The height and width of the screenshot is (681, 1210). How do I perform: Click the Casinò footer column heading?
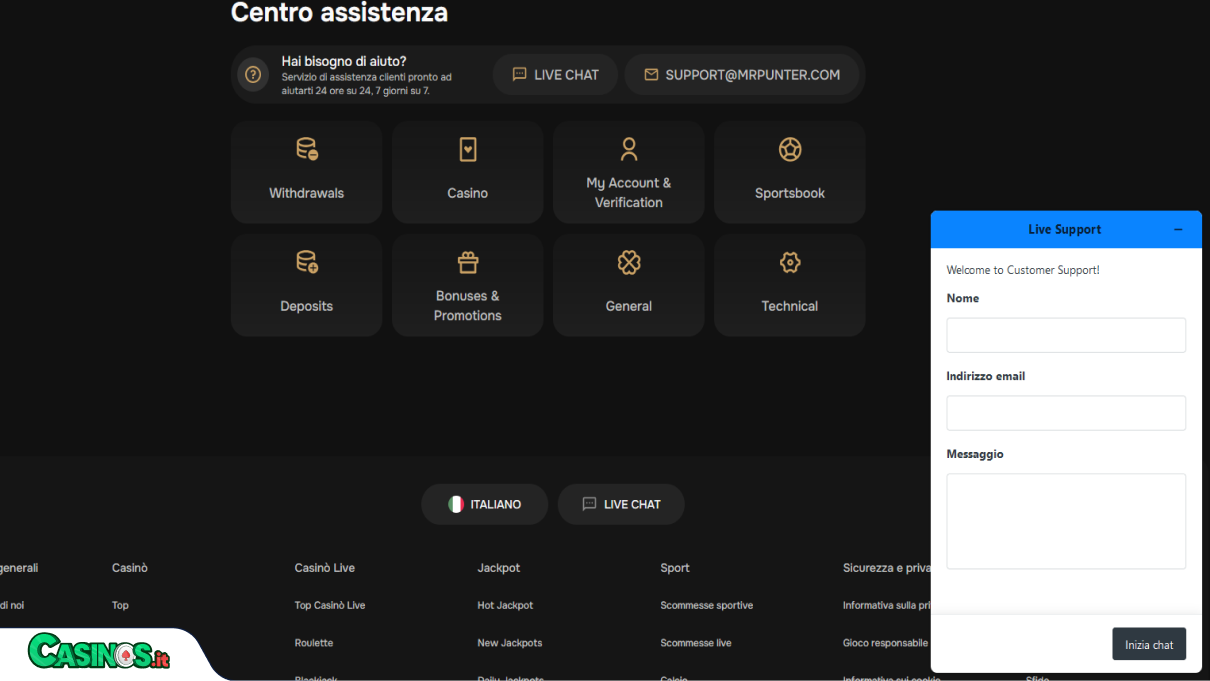pyautogui.click(x=130, y=568)
